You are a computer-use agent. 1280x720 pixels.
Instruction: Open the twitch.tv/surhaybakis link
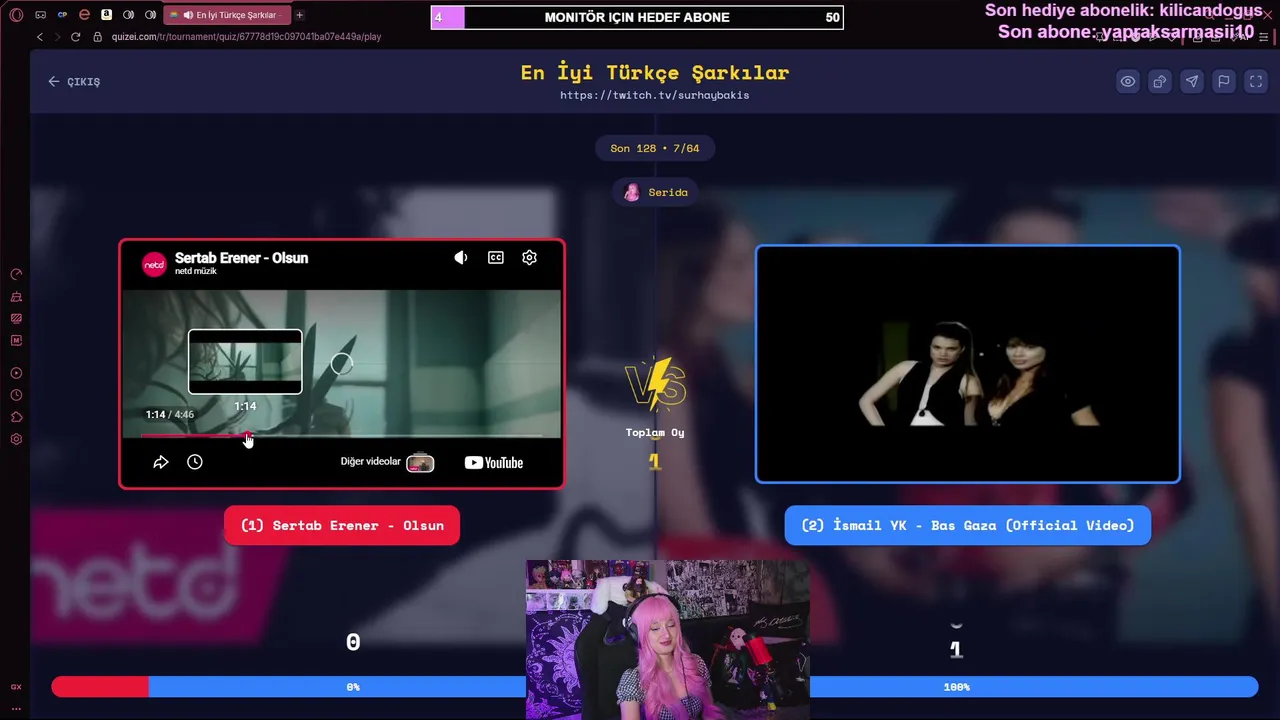pyautogui.click(x=654, y=95)
